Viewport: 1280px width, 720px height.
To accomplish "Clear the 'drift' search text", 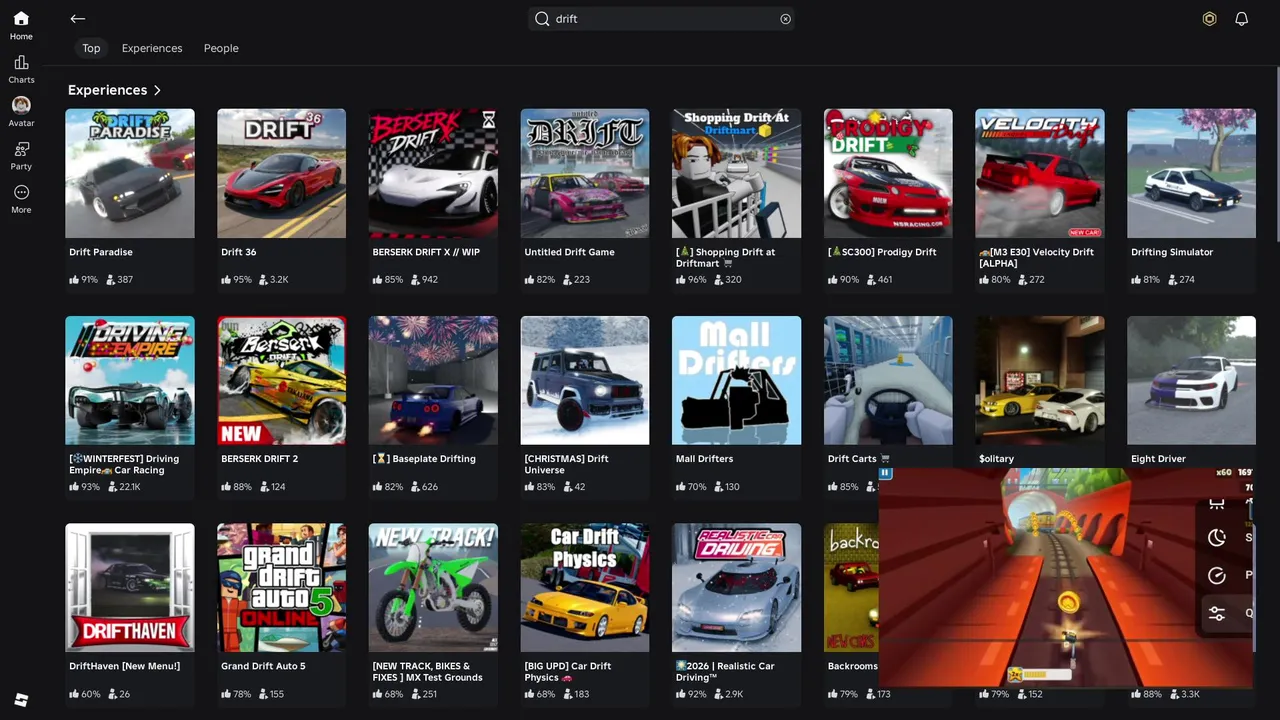I will point(785,19).
